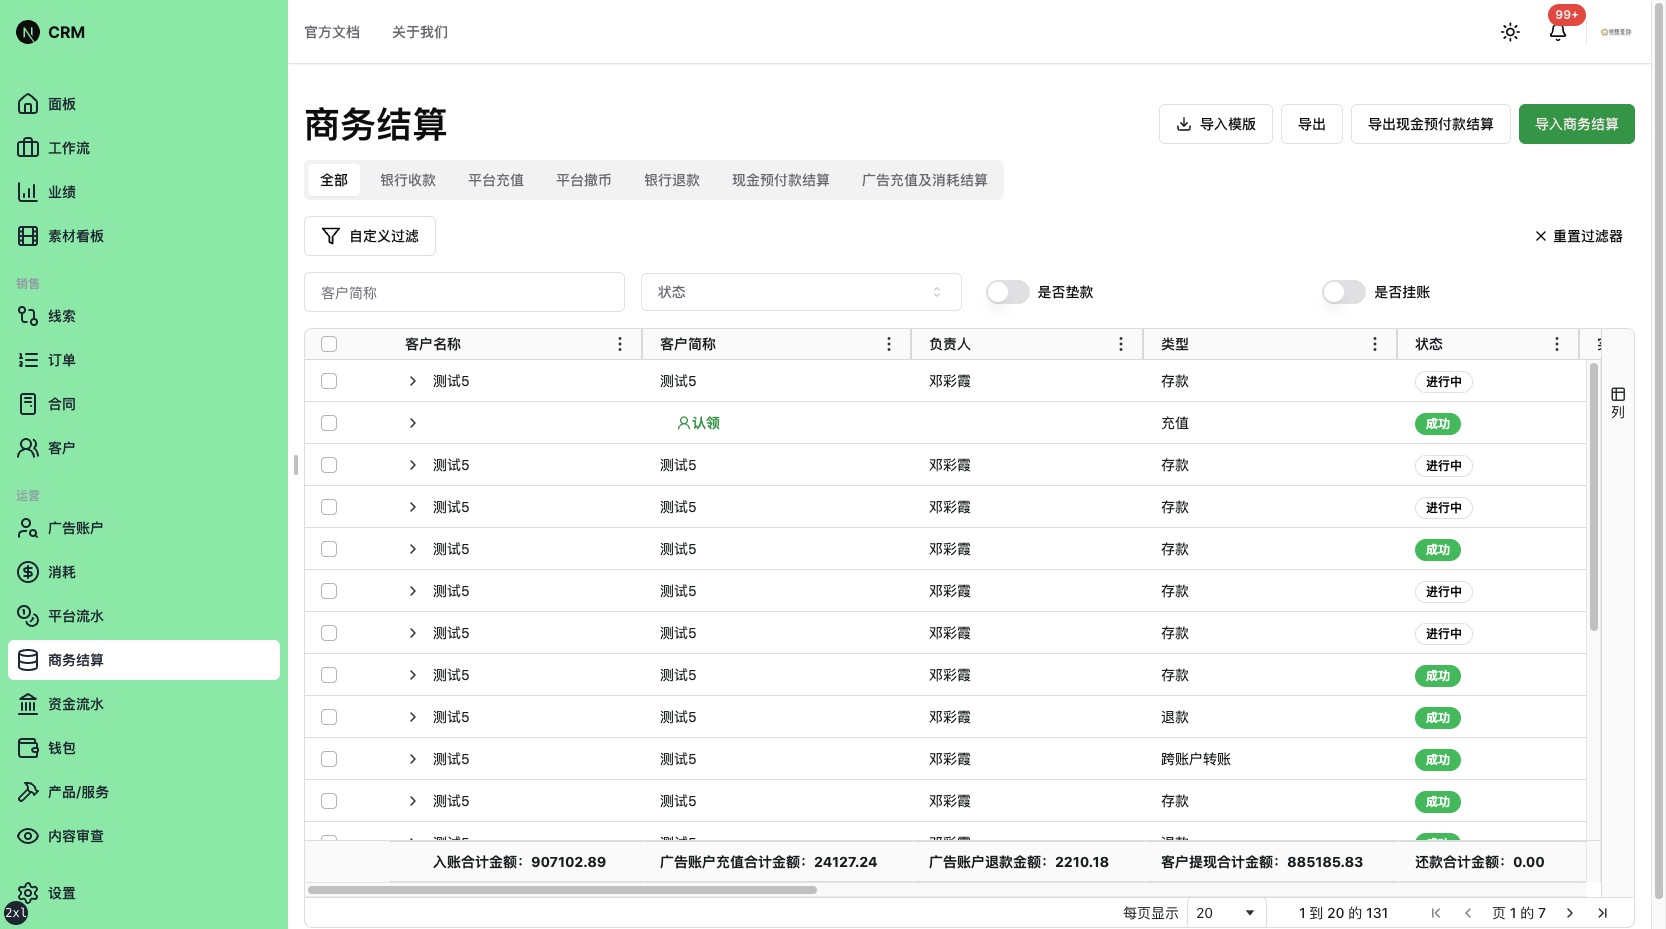Image resolution: width=1666 pixels, height=929 pixels.
Task: Open the 每页显示 page size dropdown
Action: [1225, 913]
